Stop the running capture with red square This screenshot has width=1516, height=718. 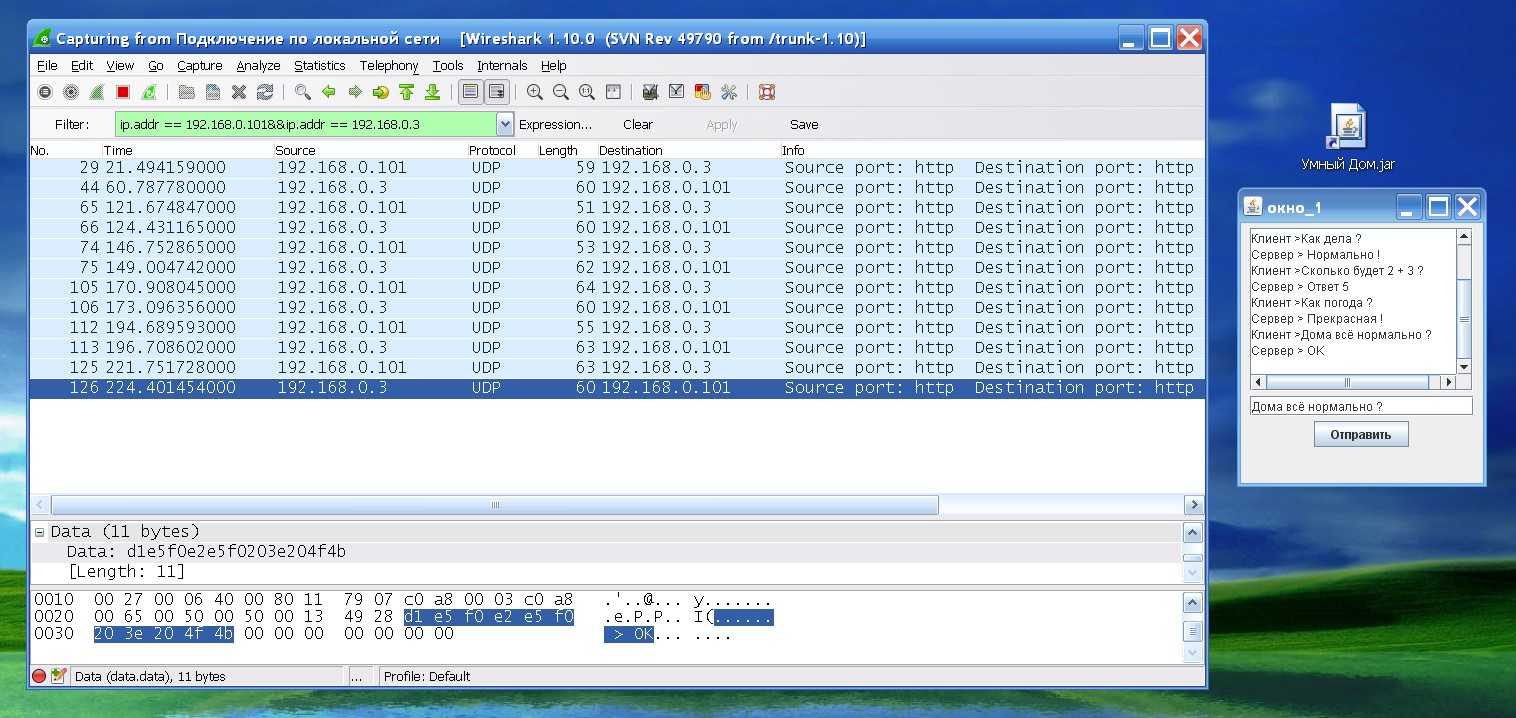click(123, 92)
